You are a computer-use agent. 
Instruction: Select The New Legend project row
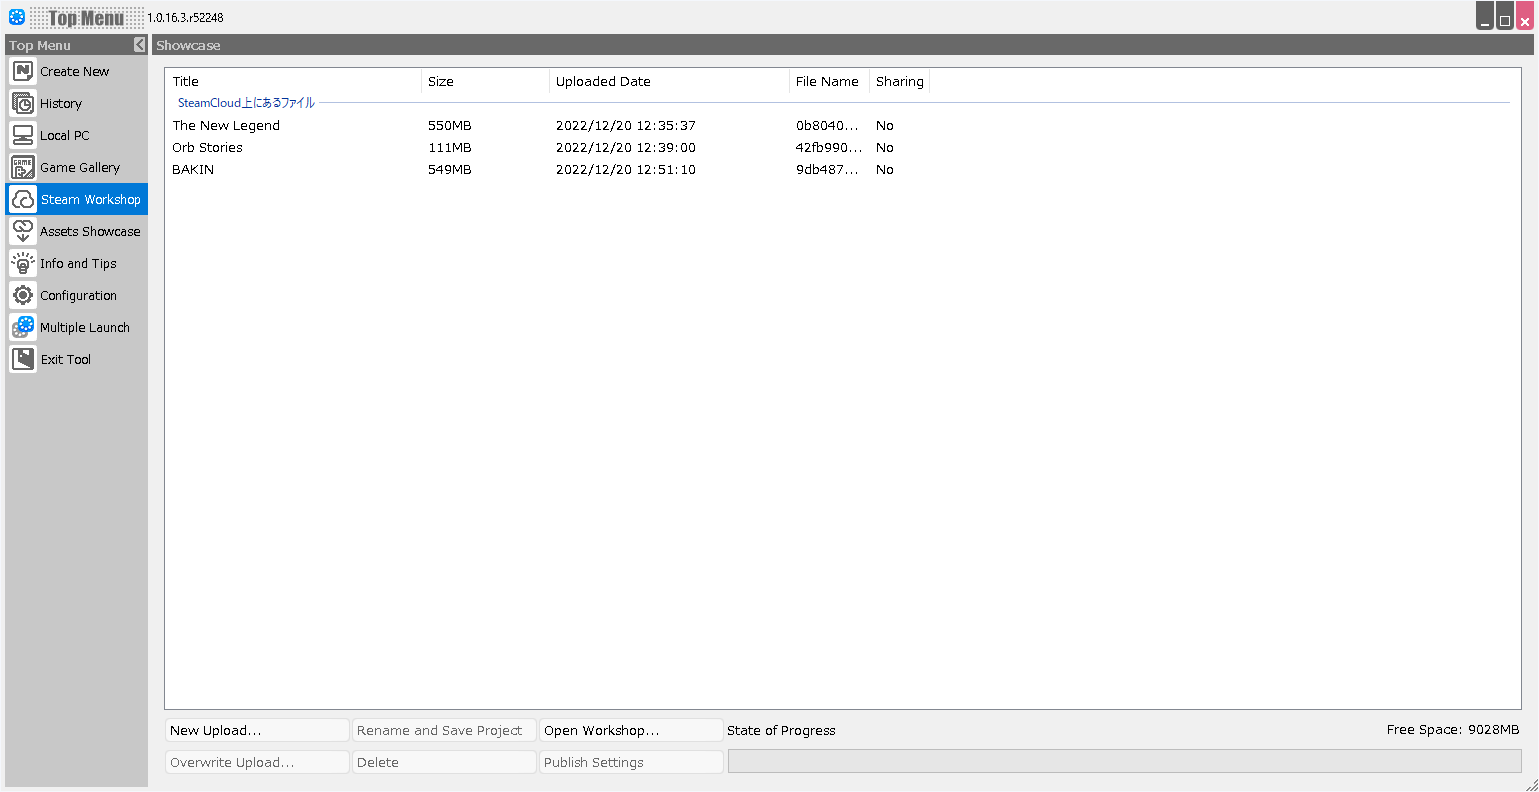226,126
